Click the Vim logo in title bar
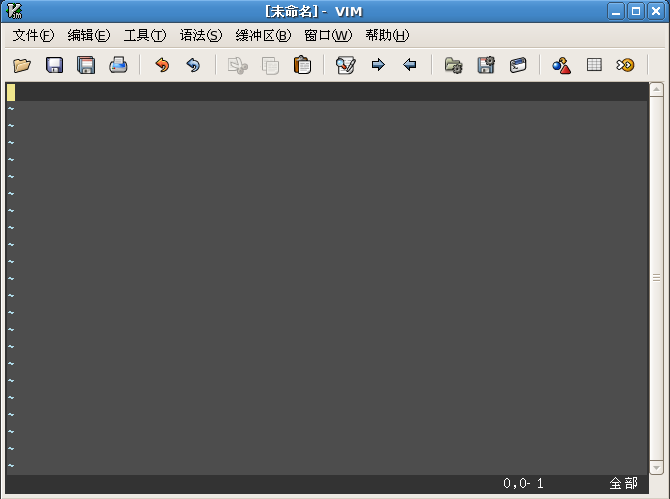Screen dimensions: 670x499 pos(14,11)
